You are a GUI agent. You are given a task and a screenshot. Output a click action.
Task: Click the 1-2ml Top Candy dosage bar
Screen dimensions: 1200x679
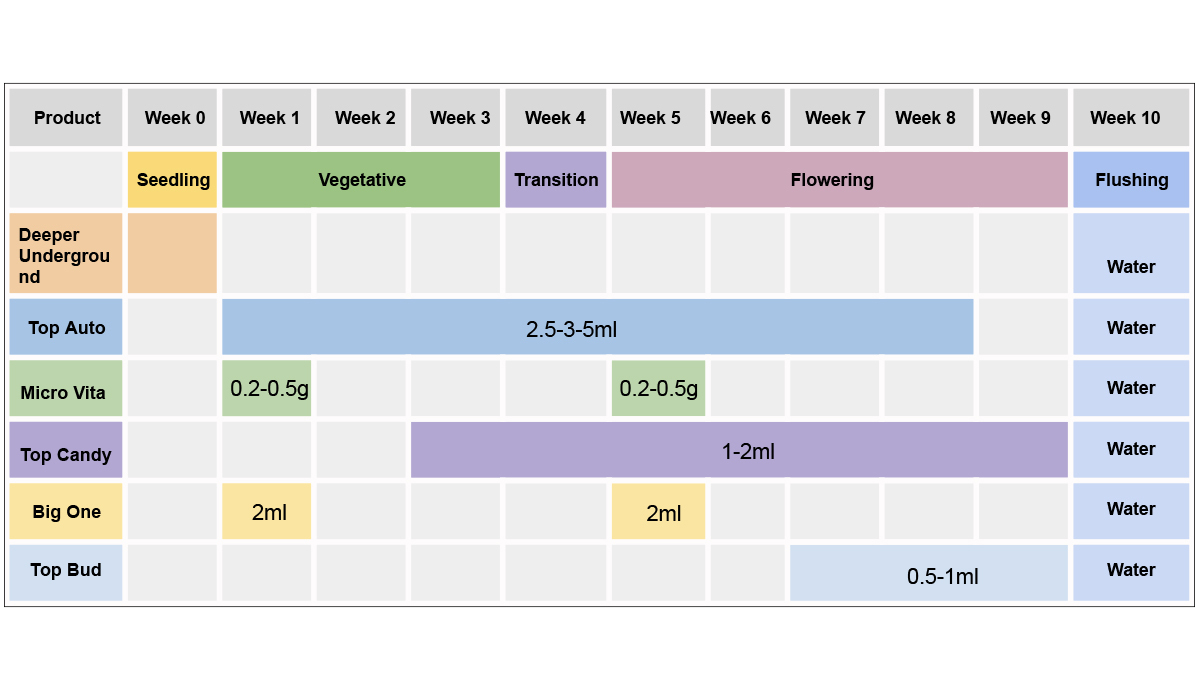739,451
